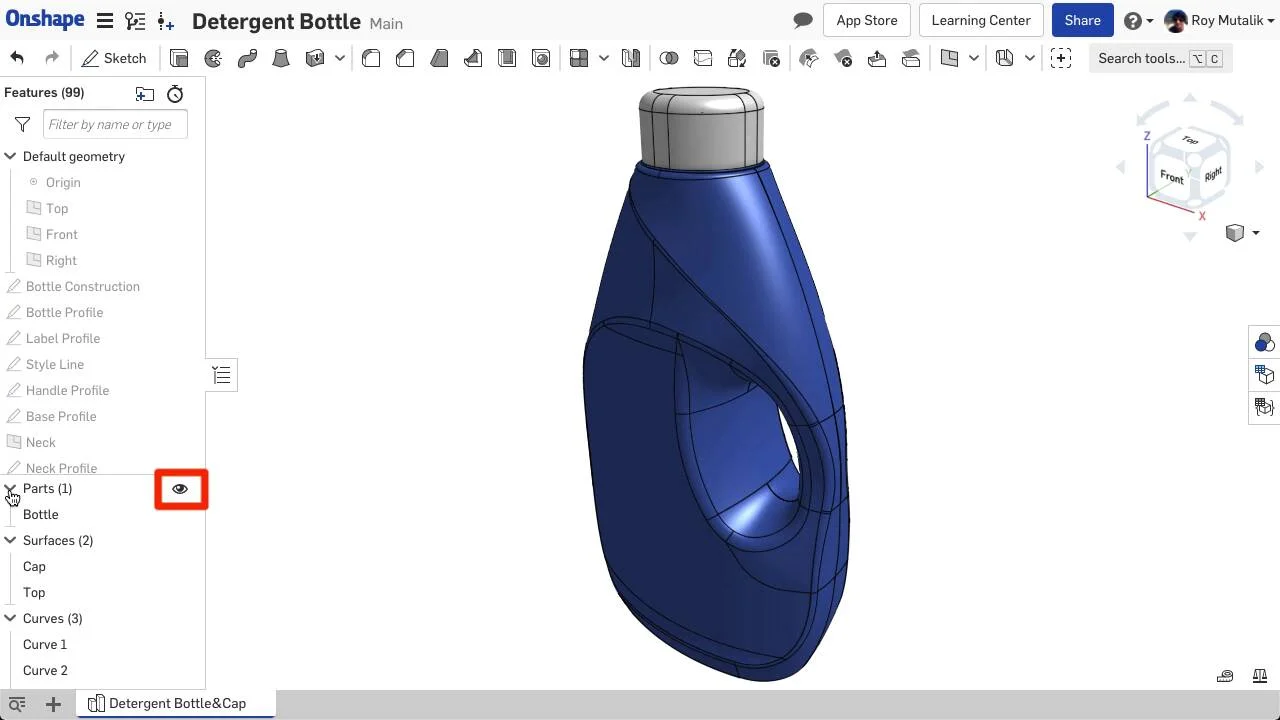This screenshot has width=1280, height=720.
Task: Collapse the Default geometry group
Action: (10, 156)
